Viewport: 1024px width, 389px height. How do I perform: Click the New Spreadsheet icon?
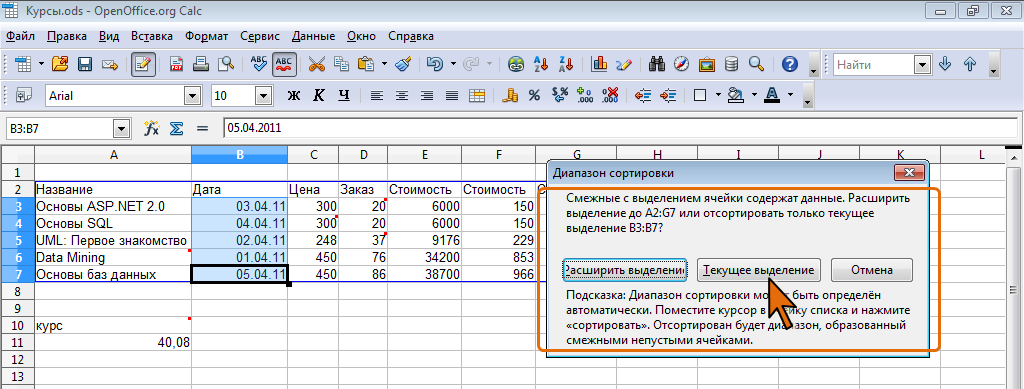click(x=24, y=64)
